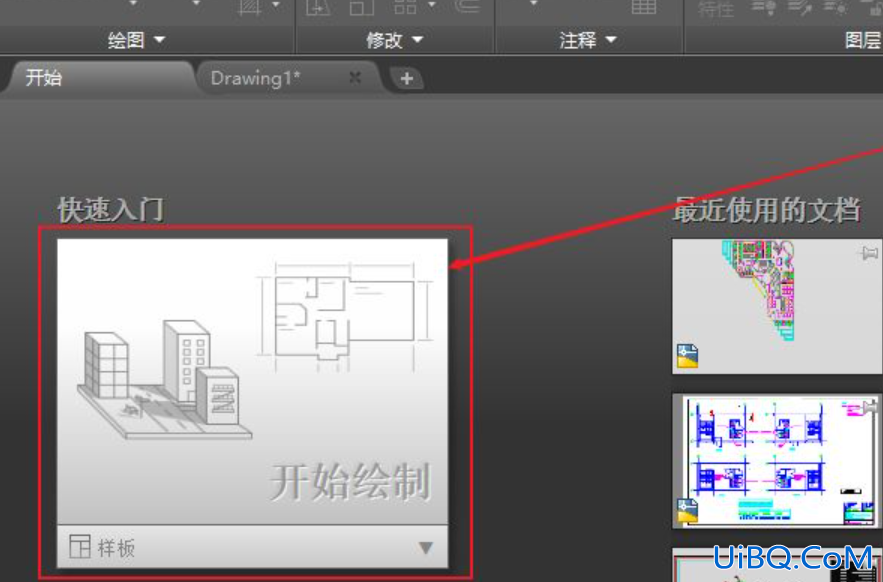Screen dimensions: 883x582
Task: Open the hatch tool dropdown arrow
Action: point(276,6)
